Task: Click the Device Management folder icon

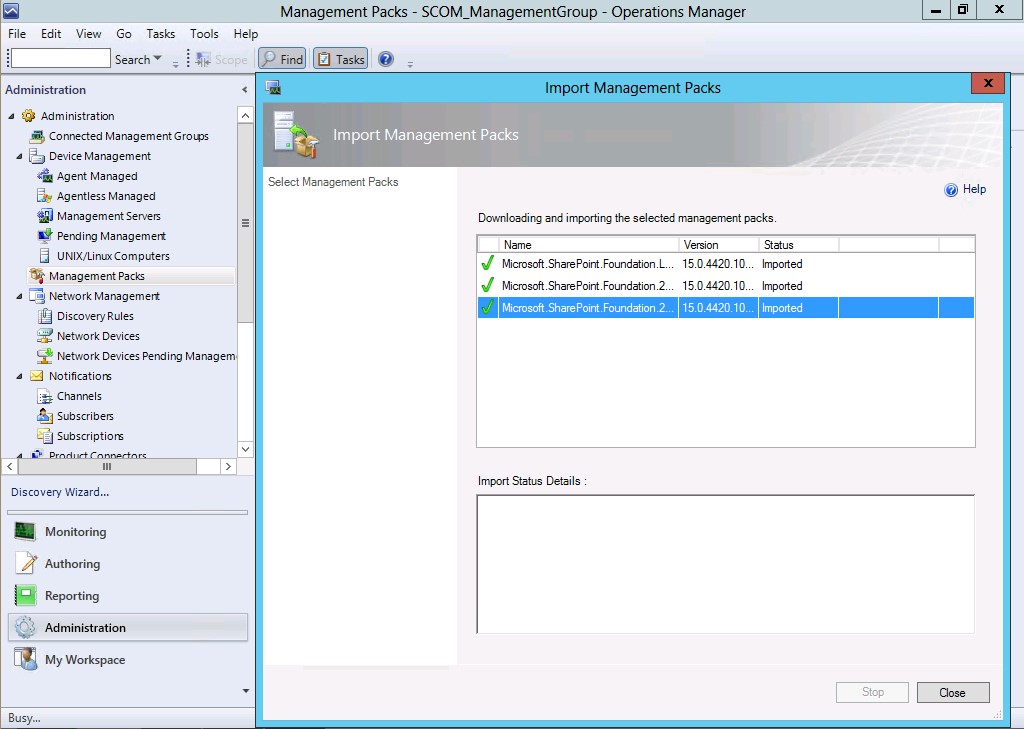Action: point(37,156)
